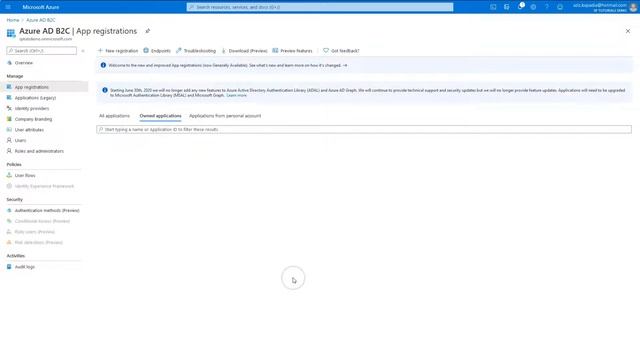640x360 pixels.
Task: Open Cloud Shell from top bar
Action: pyautogui.click(x=493, y=7)
